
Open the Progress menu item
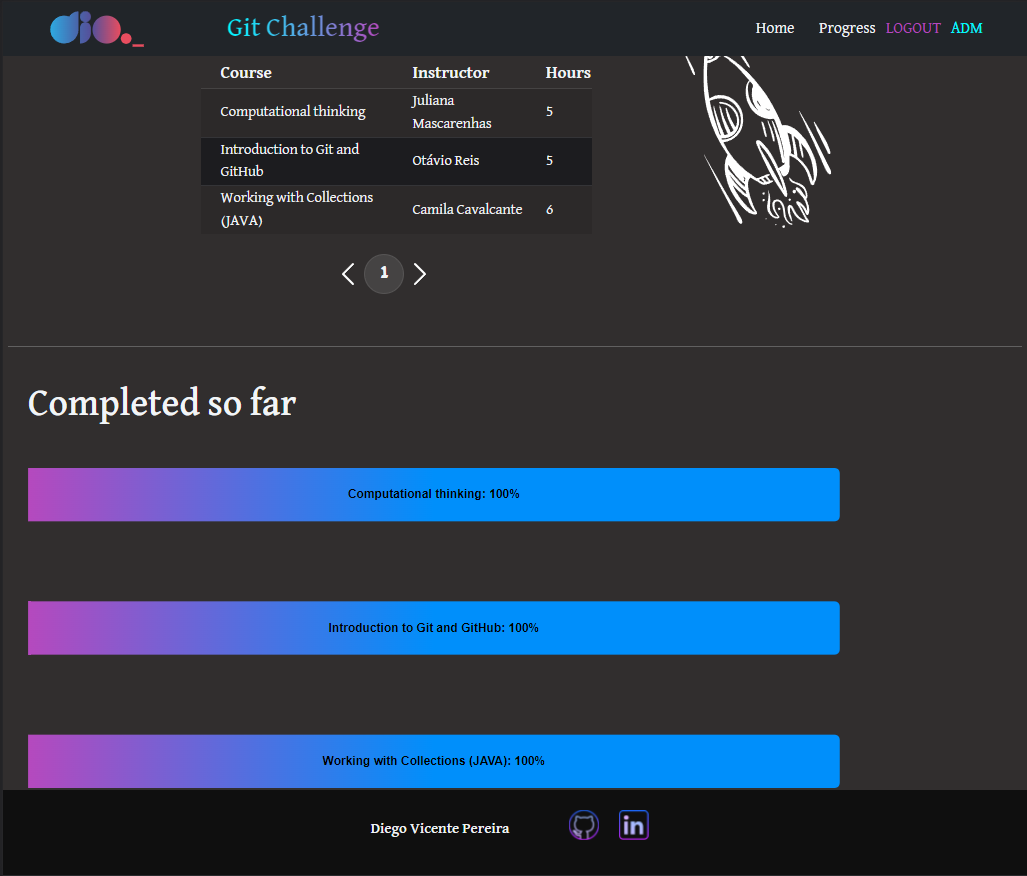tap(847, 28)
